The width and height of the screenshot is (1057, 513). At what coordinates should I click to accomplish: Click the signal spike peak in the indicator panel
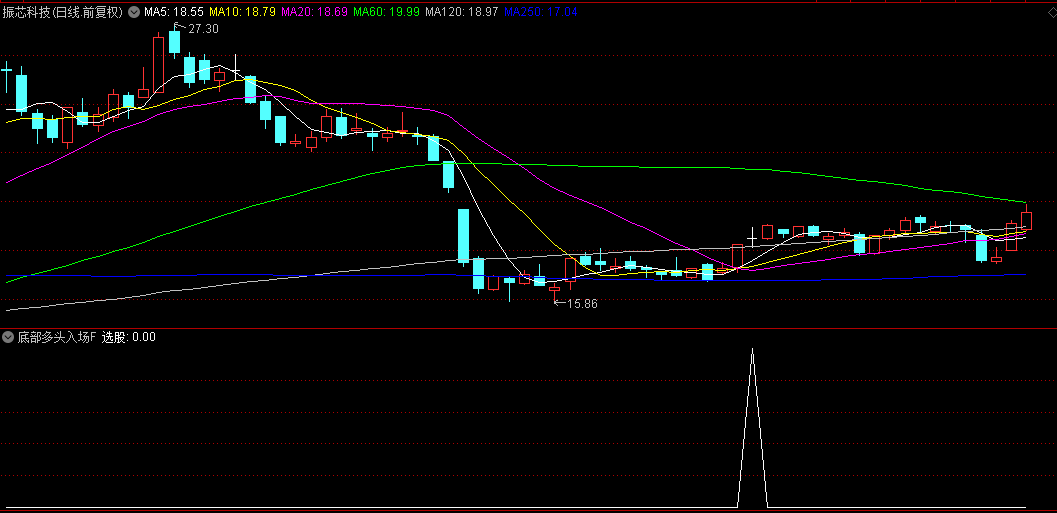tap(752, 351)
